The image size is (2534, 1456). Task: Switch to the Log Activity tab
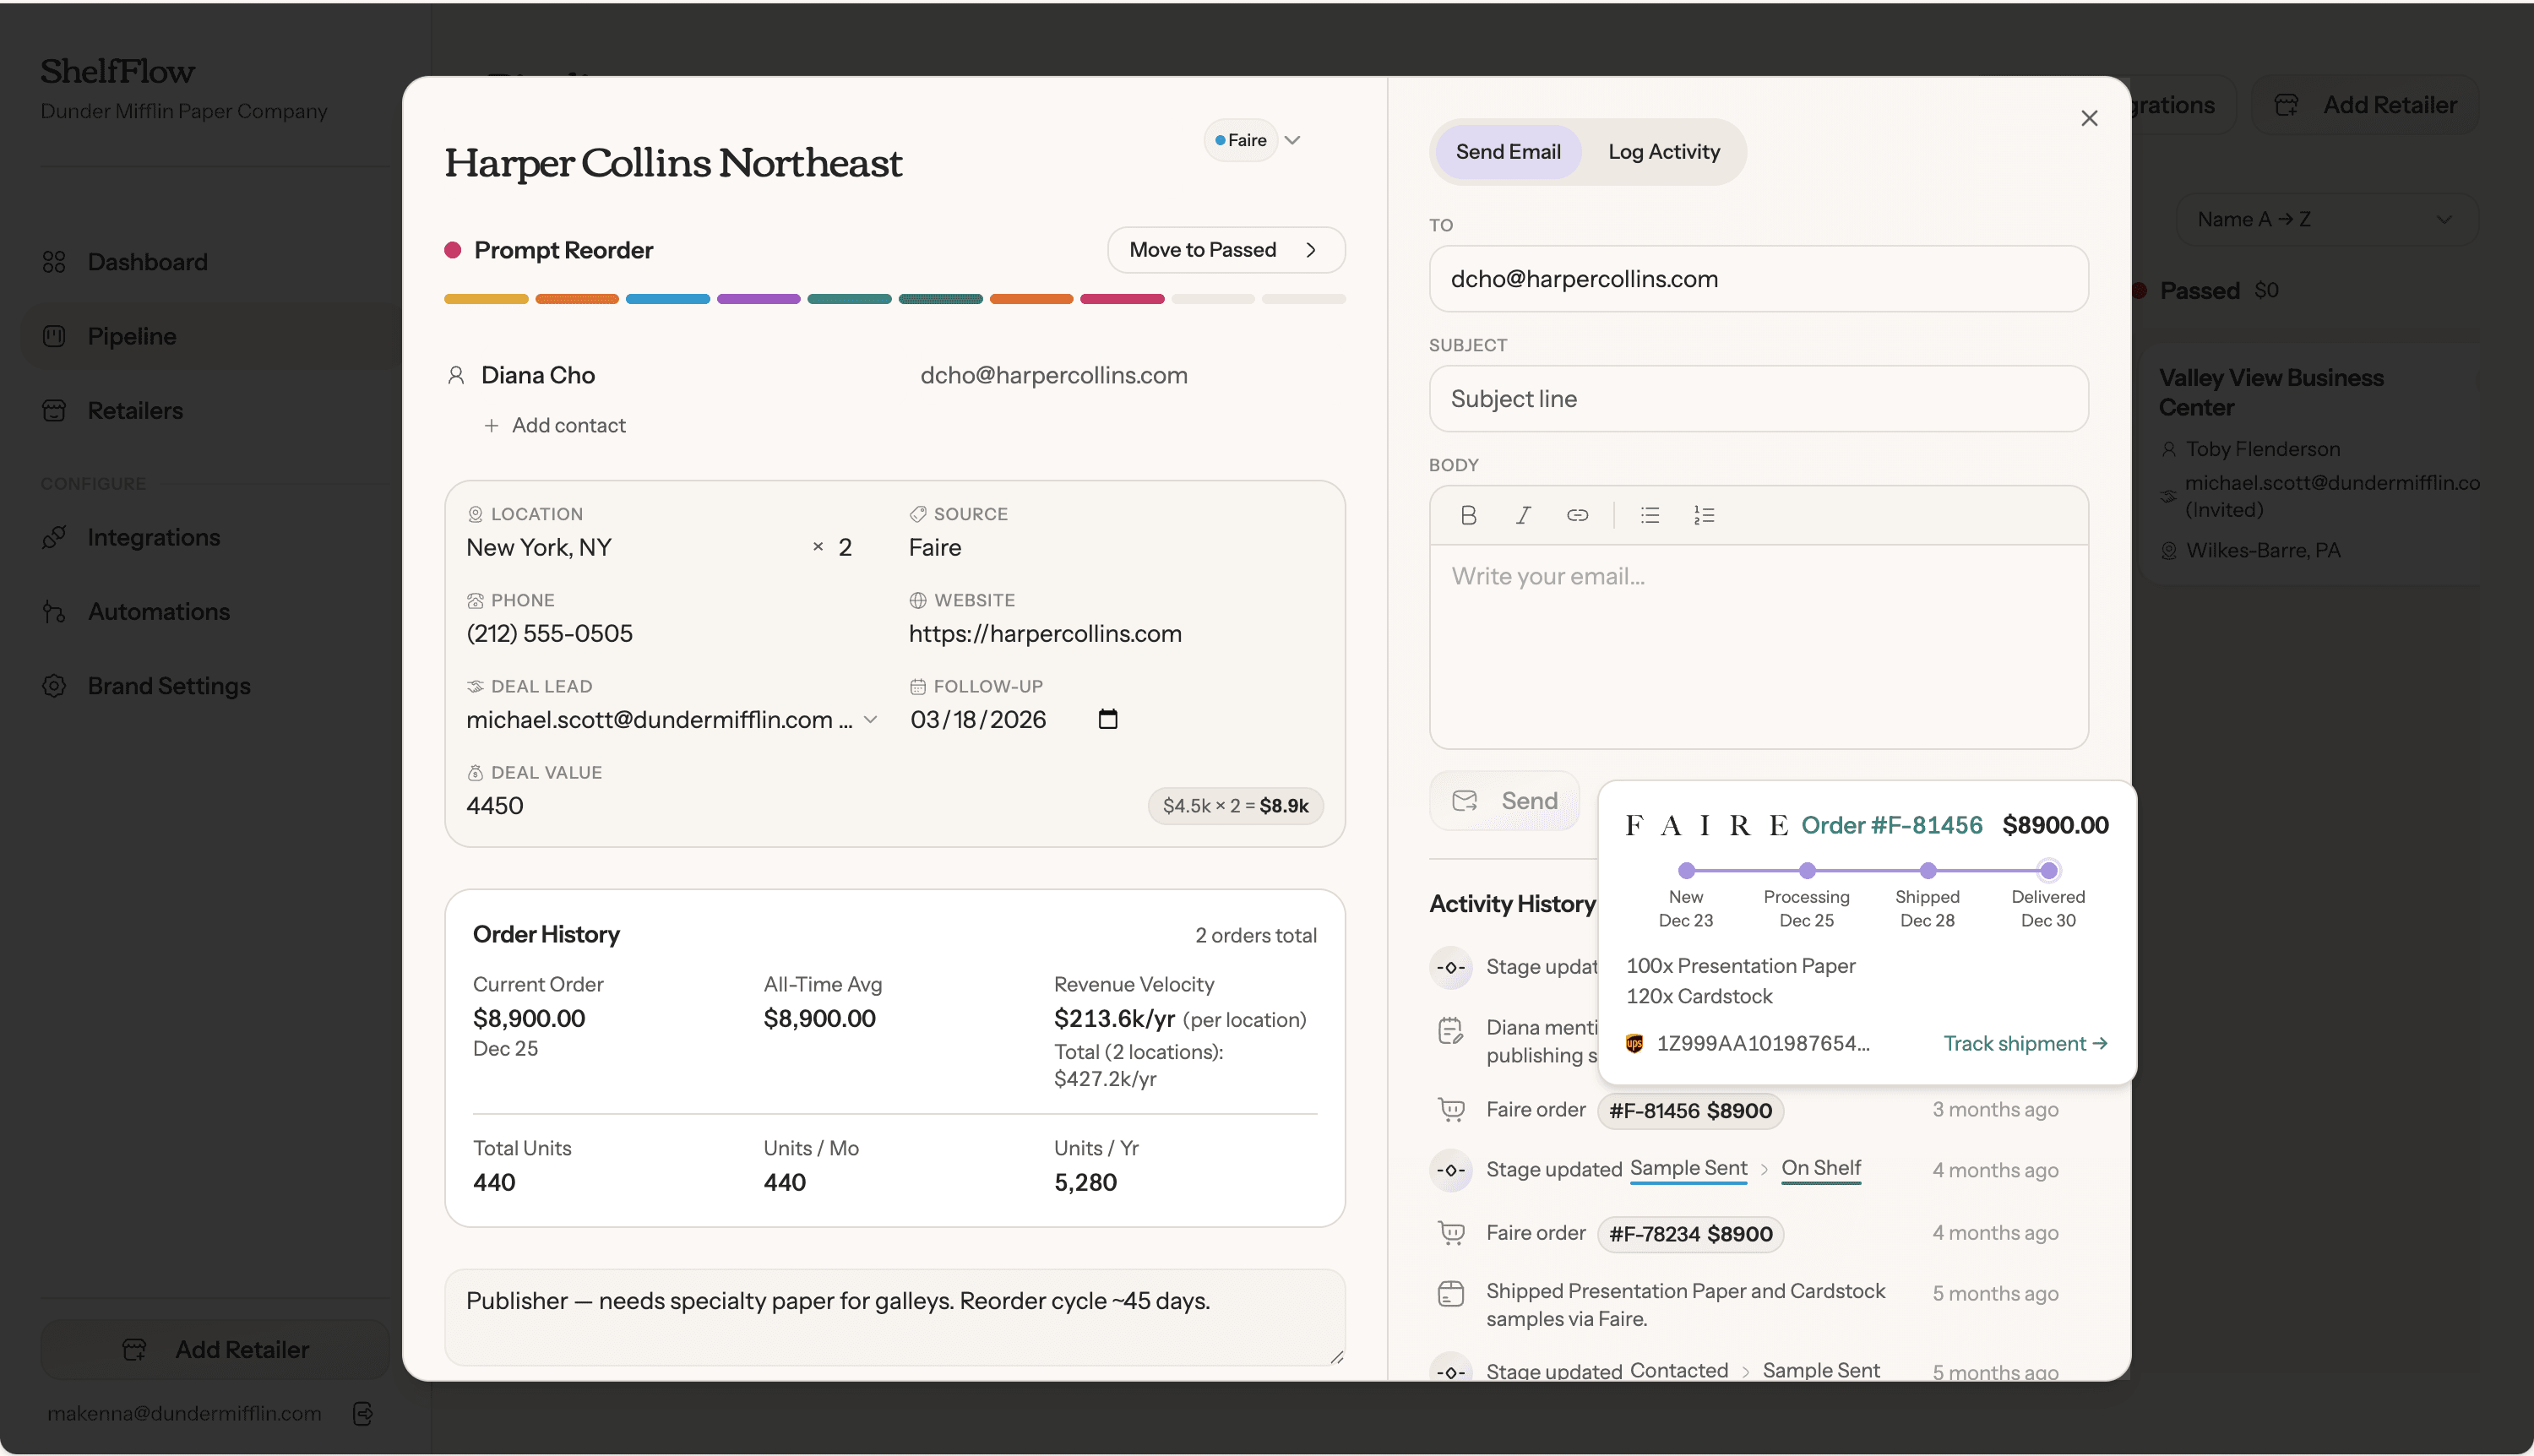[1664, 152]
